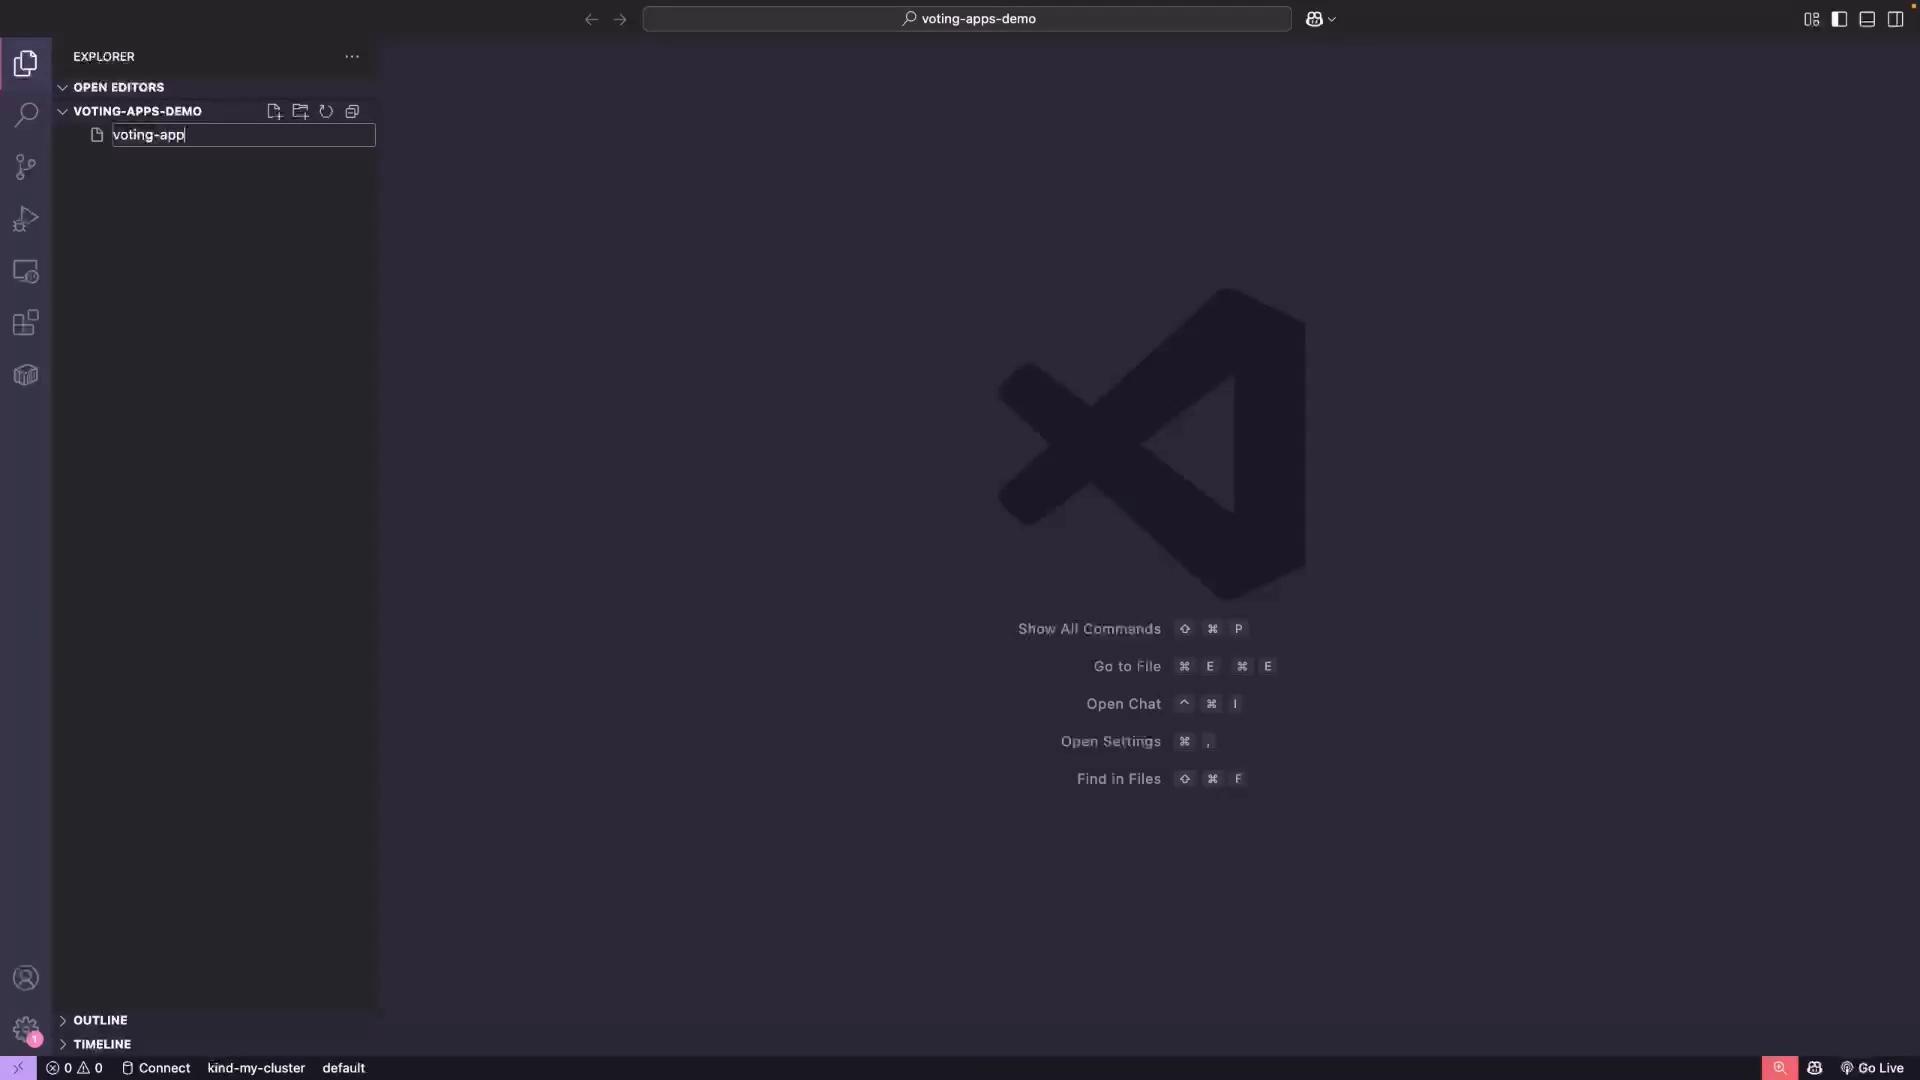Click Connect in the status bar
The height and width of the screenshot is (1080, 1920).
pyautogui.click(x=156, y=1068)
